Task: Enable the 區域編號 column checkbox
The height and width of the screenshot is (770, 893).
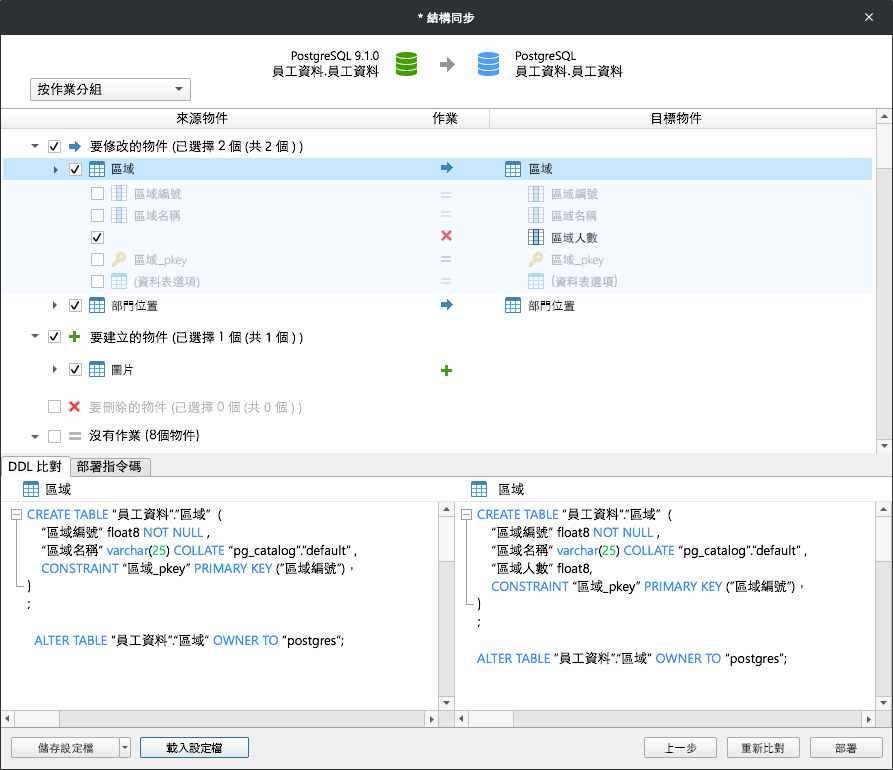Action: 97,193
